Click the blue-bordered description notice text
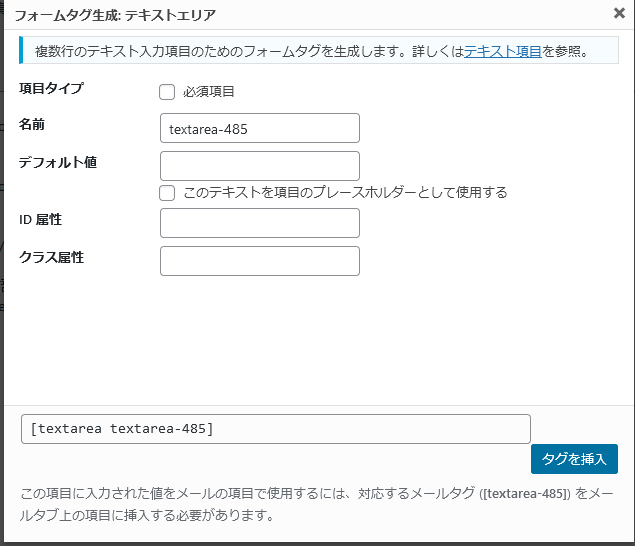The height and width of the screenshot is (546, 635). point(240,51)
